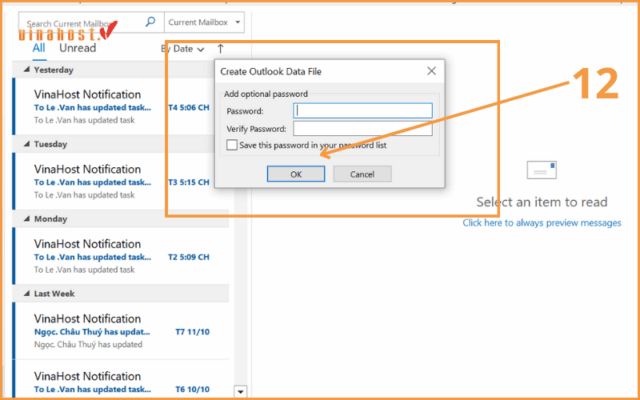This screenshot has width=640, height=400.
Task: Collapse the Yesterday message group
Action: point(25,70)
